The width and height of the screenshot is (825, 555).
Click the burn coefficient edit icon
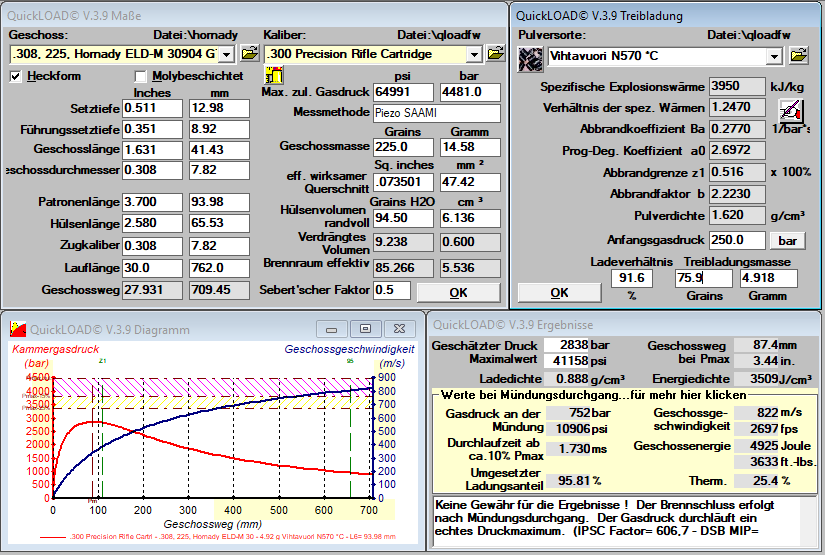click(790, 108)
